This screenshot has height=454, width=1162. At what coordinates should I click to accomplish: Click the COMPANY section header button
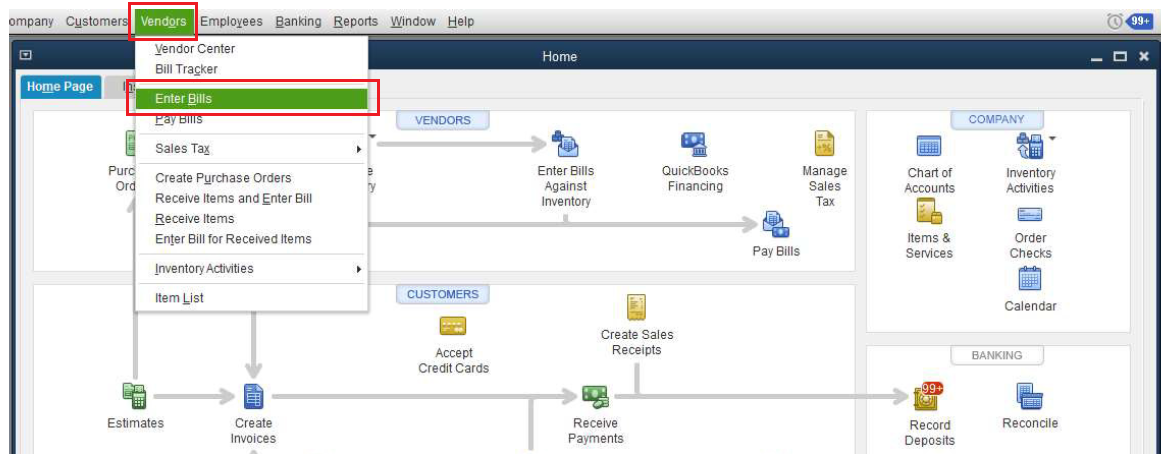coord(997,119)
